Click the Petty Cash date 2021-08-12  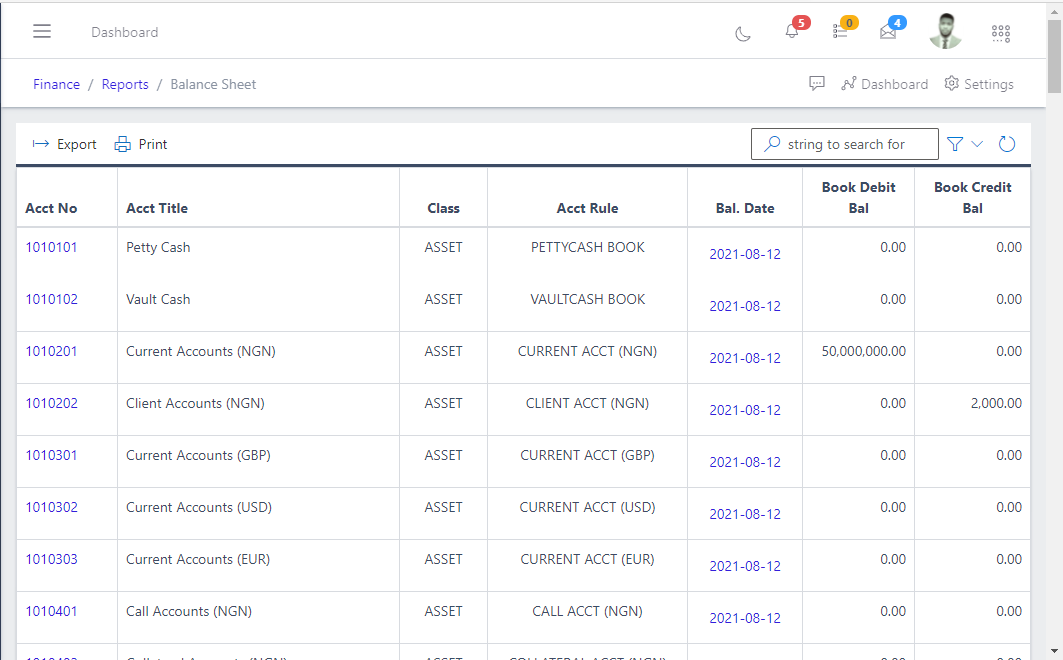coord(745,254)
